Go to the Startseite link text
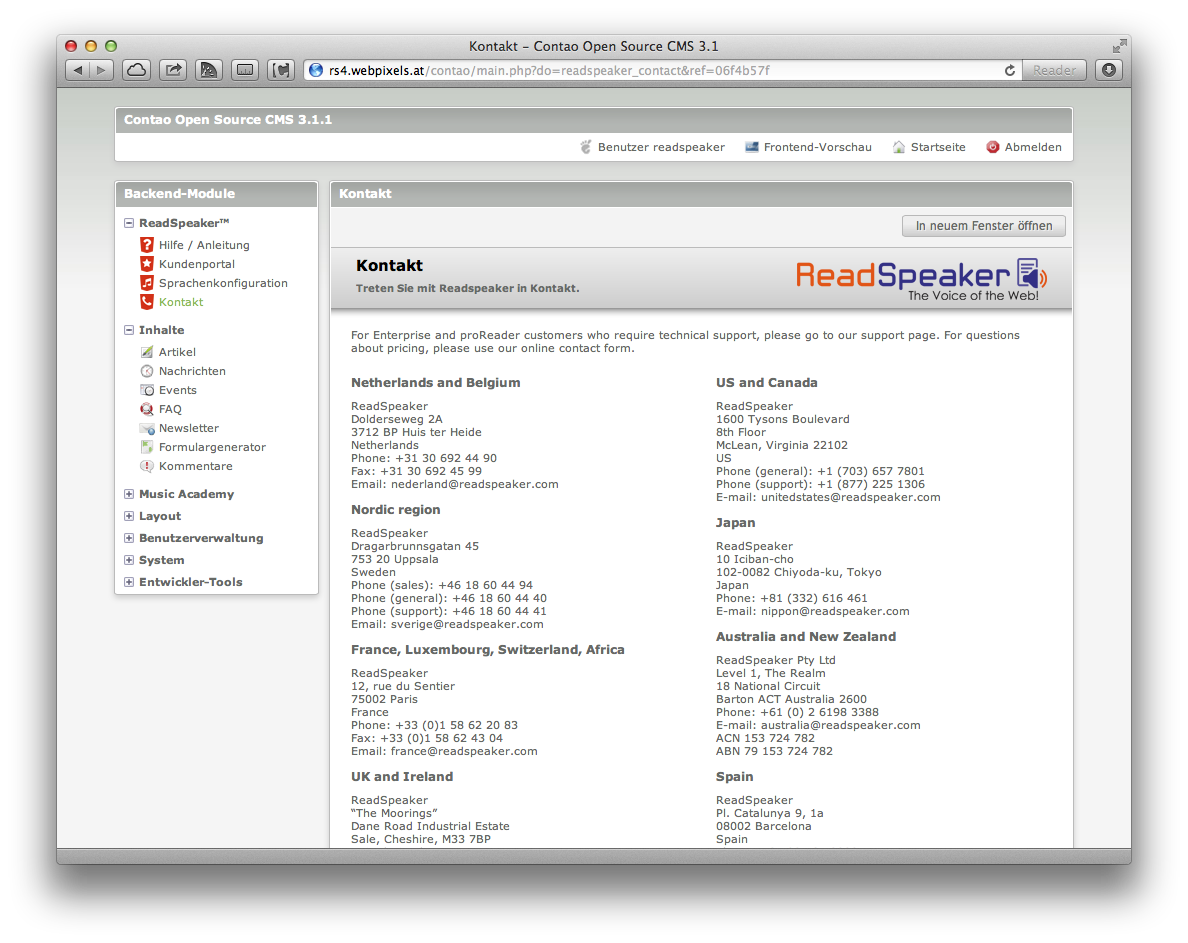 coord(938,147)
